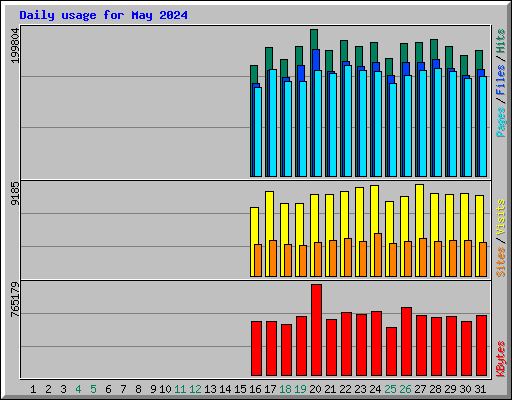The width and height of the screenshot is (512, 400).
Task: Select the orange Sites bar for day 16
Action: 258,260
